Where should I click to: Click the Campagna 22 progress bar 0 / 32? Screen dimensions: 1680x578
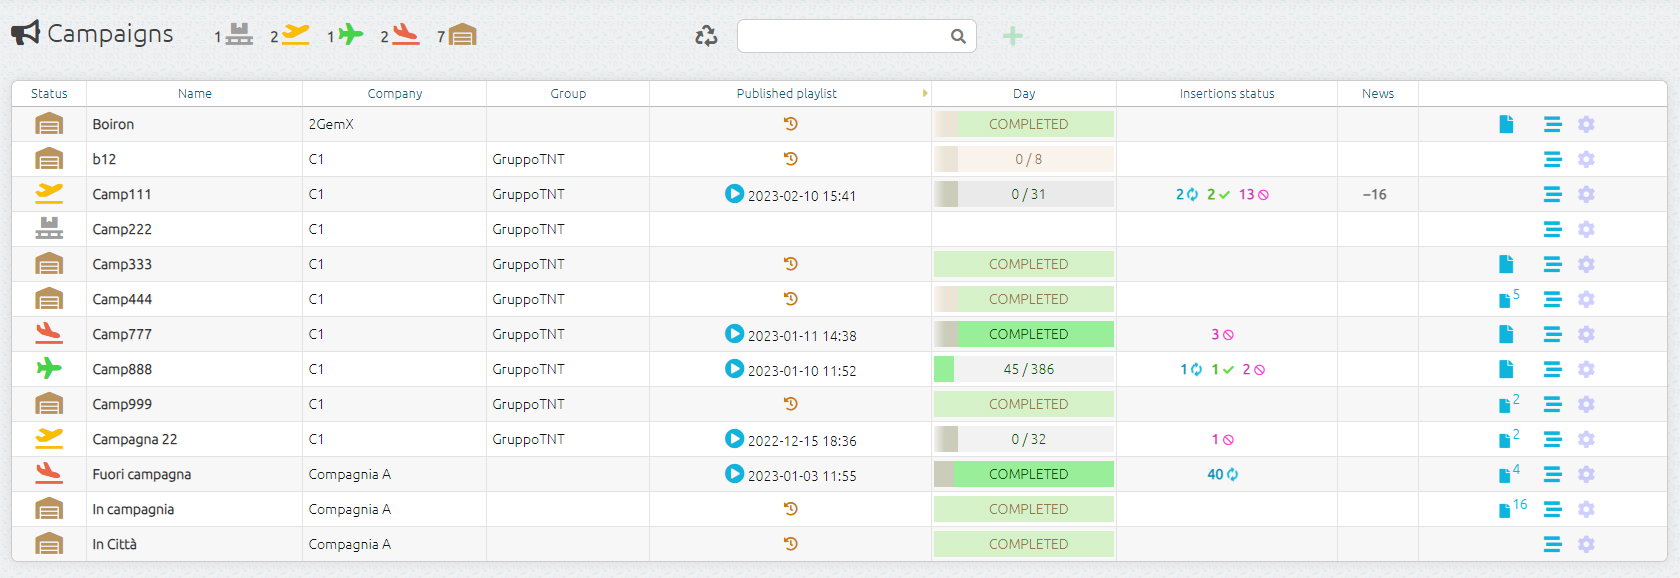[x=1024, y=439]
